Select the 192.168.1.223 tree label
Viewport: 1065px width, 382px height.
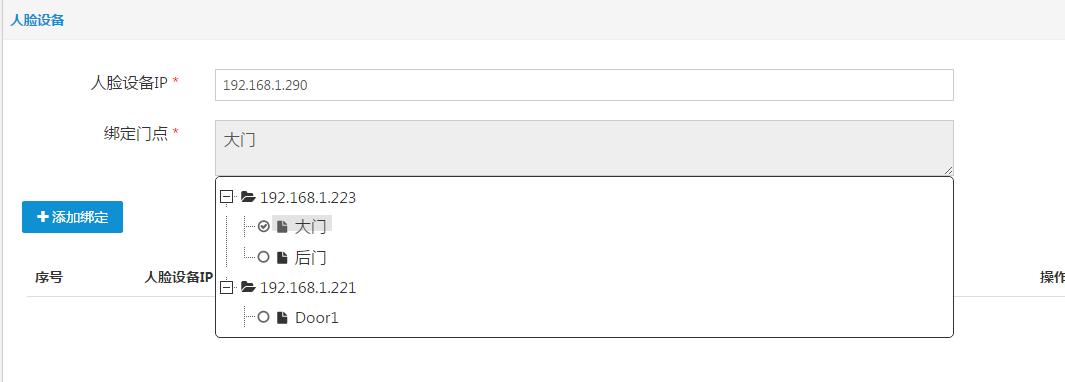308,198
